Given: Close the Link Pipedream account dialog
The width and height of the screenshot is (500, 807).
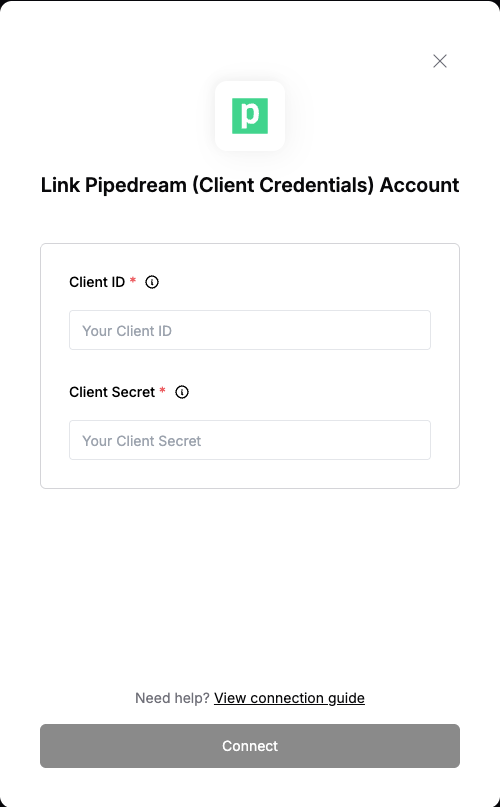Looking at the screenshot, I should 440,61.
